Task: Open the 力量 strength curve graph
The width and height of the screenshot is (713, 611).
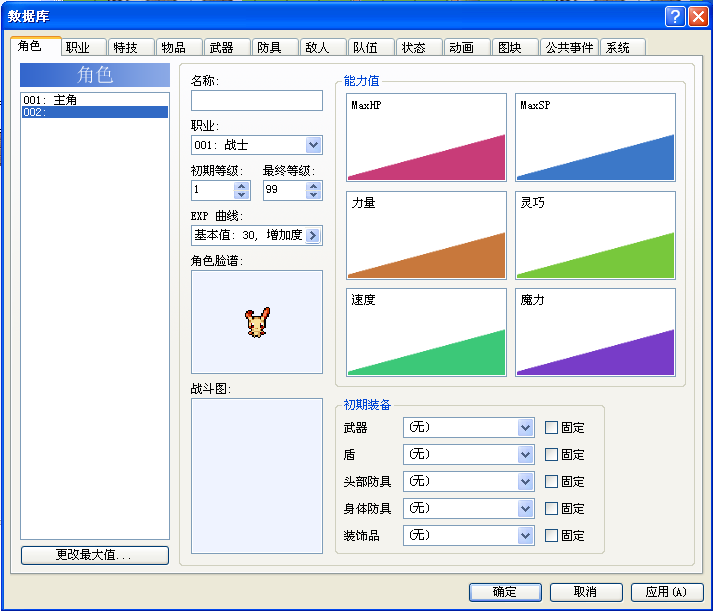Action: click(427, 235)
